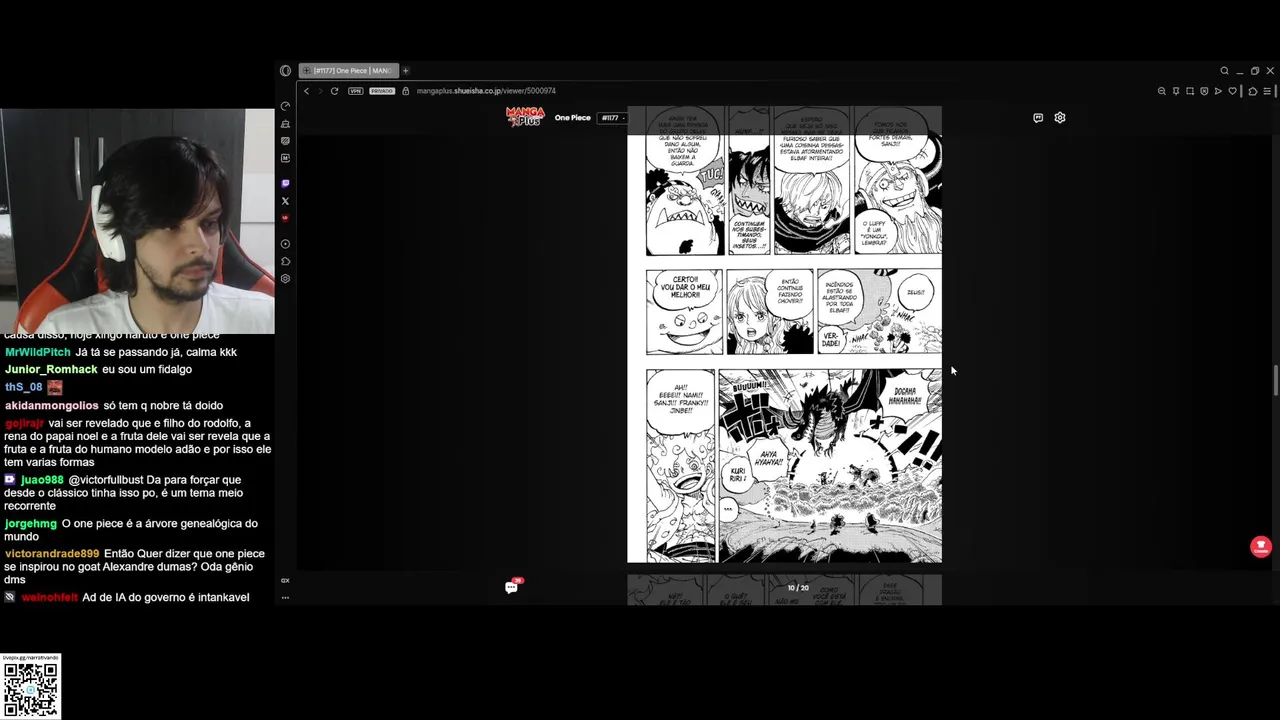The width and height of the screenshot is (1280, 720).
Task: Open the ad blocker shield icon
Action: click(x=1204, y=91)
